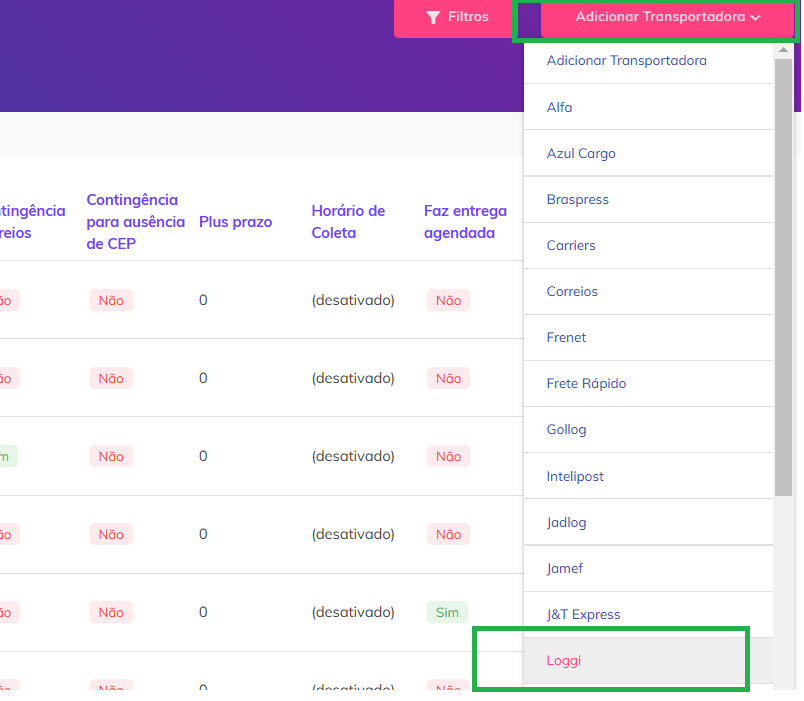804x701 pixels.
Task: Click the Horário de Coleta column header
Action: (348, 222)
